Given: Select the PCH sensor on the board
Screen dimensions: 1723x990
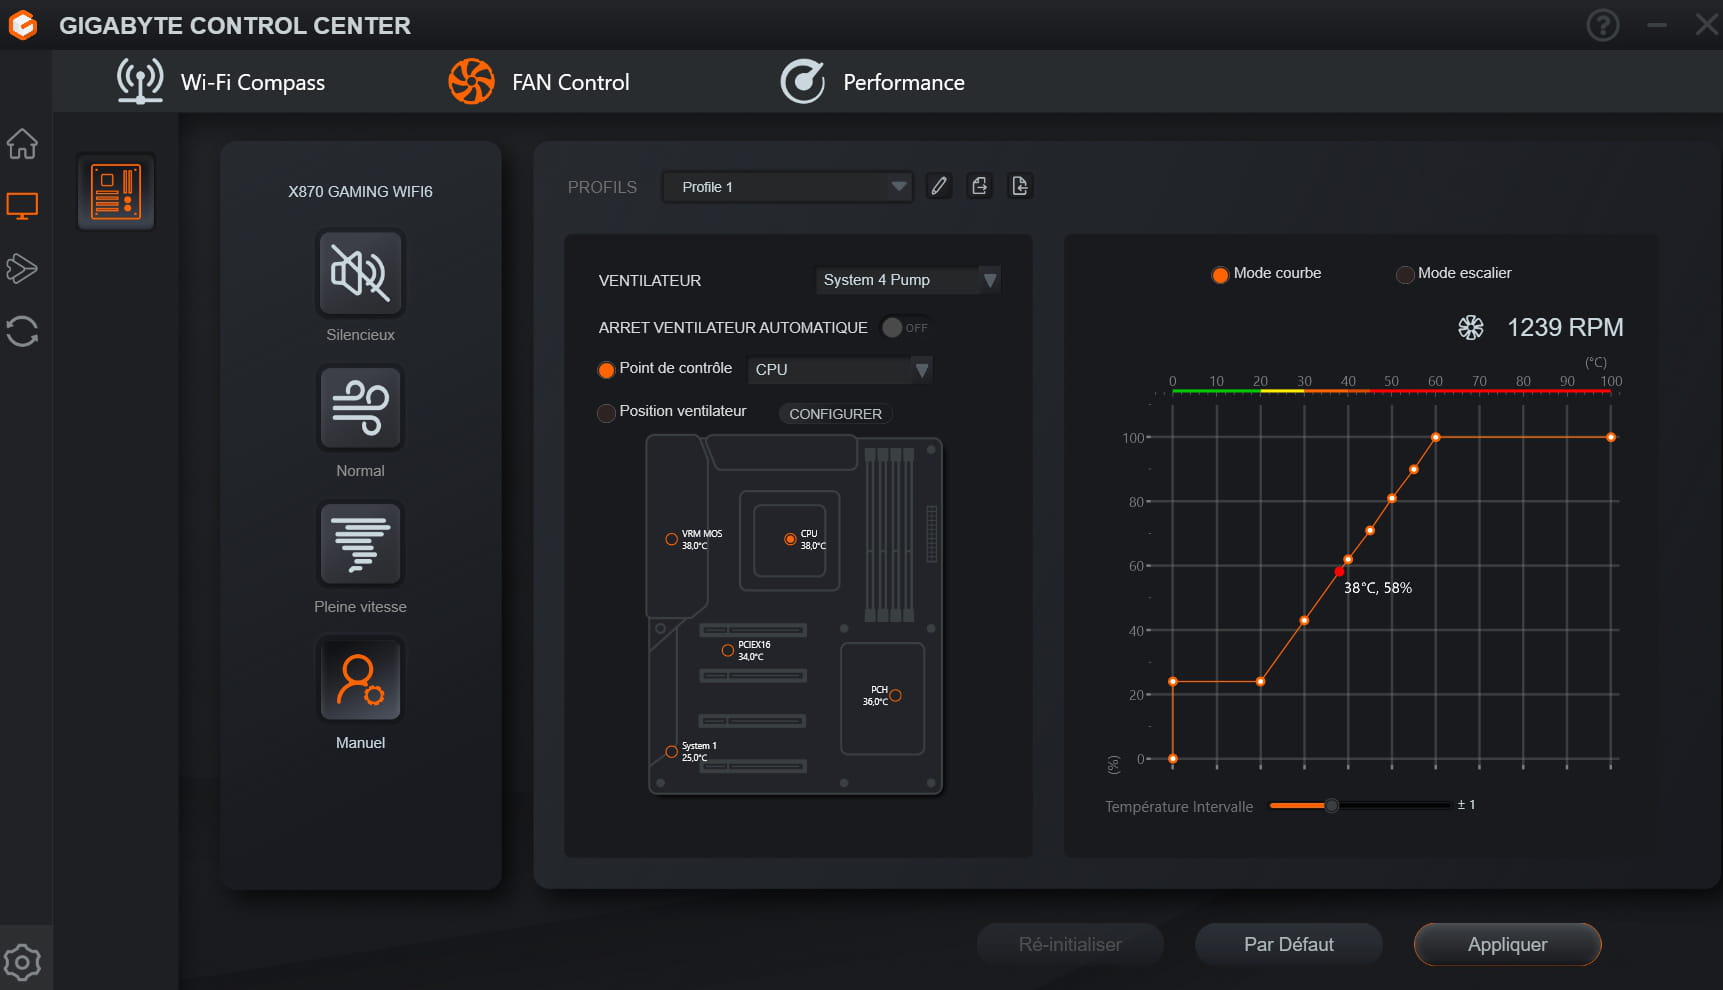Looking at the screenshot, I should [896, 696].
